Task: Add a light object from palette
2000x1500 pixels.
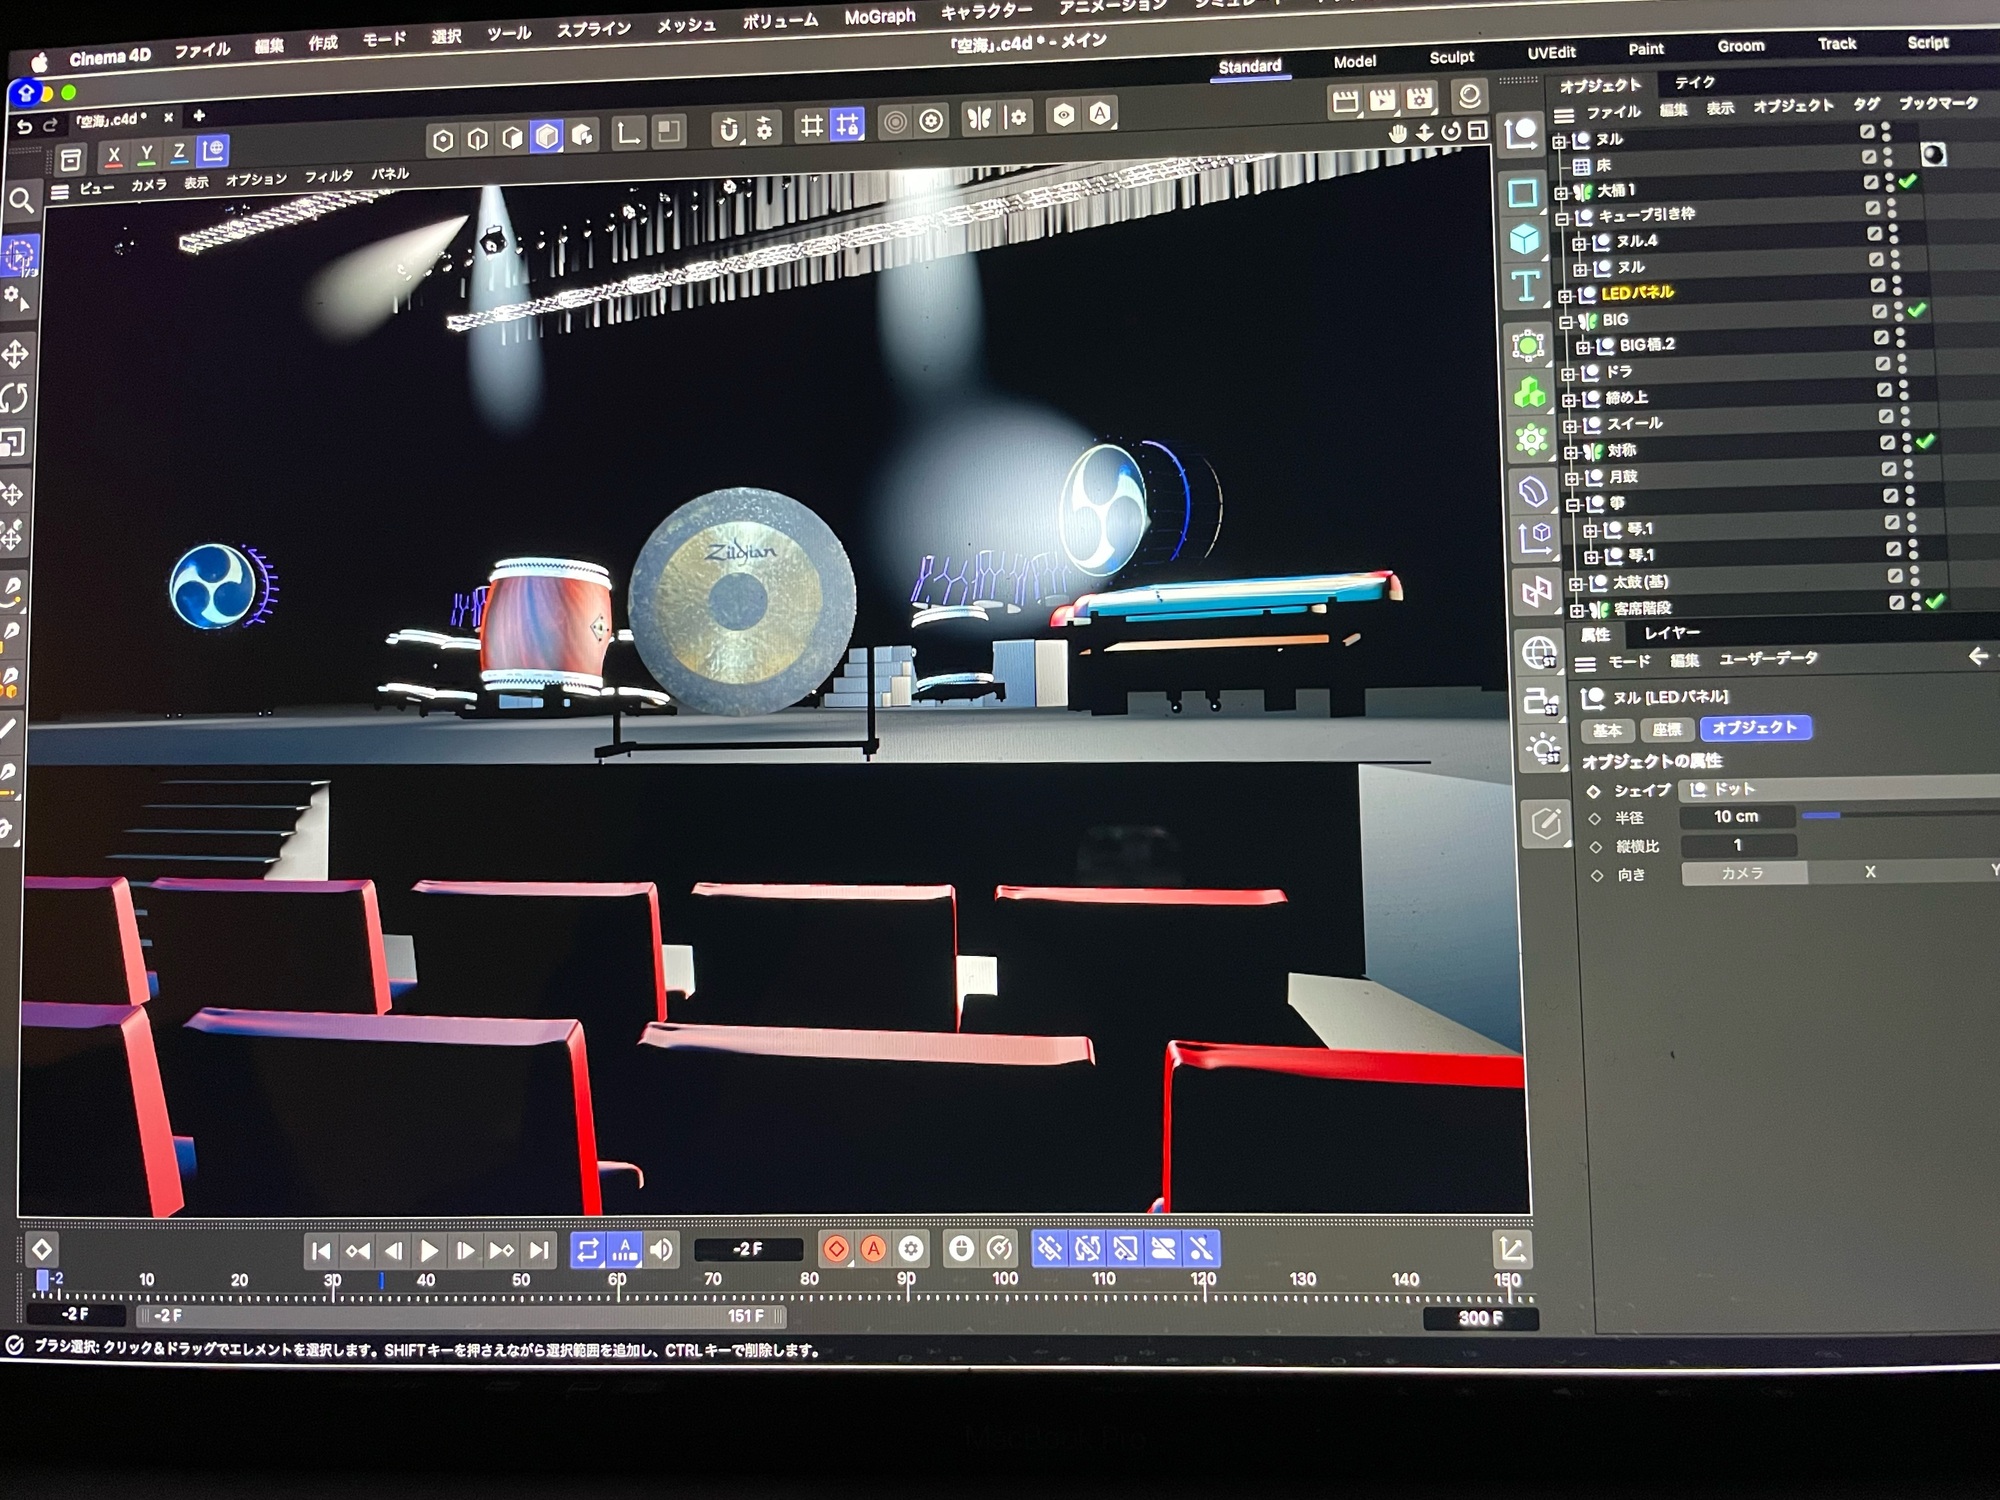Action: click(1543, 748)
